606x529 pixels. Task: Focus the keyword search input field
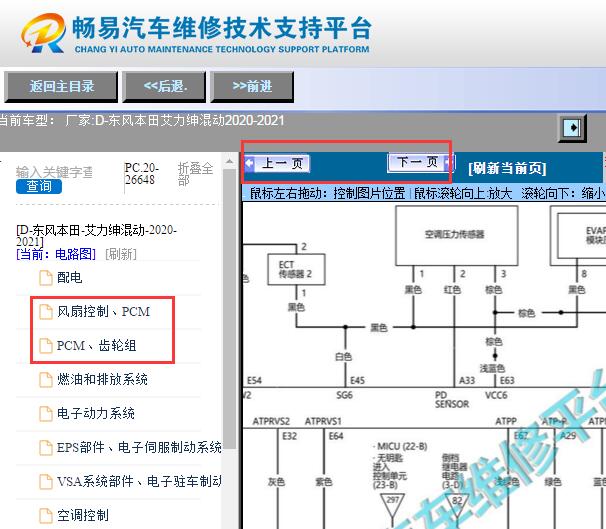click(x=54, y=172)
